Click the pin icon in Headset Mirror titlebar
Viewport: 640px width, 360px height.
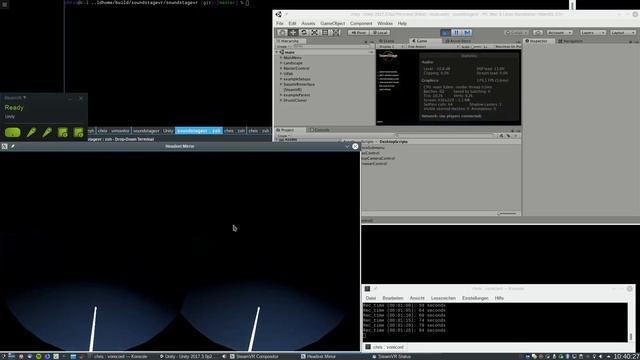(13, 146)
